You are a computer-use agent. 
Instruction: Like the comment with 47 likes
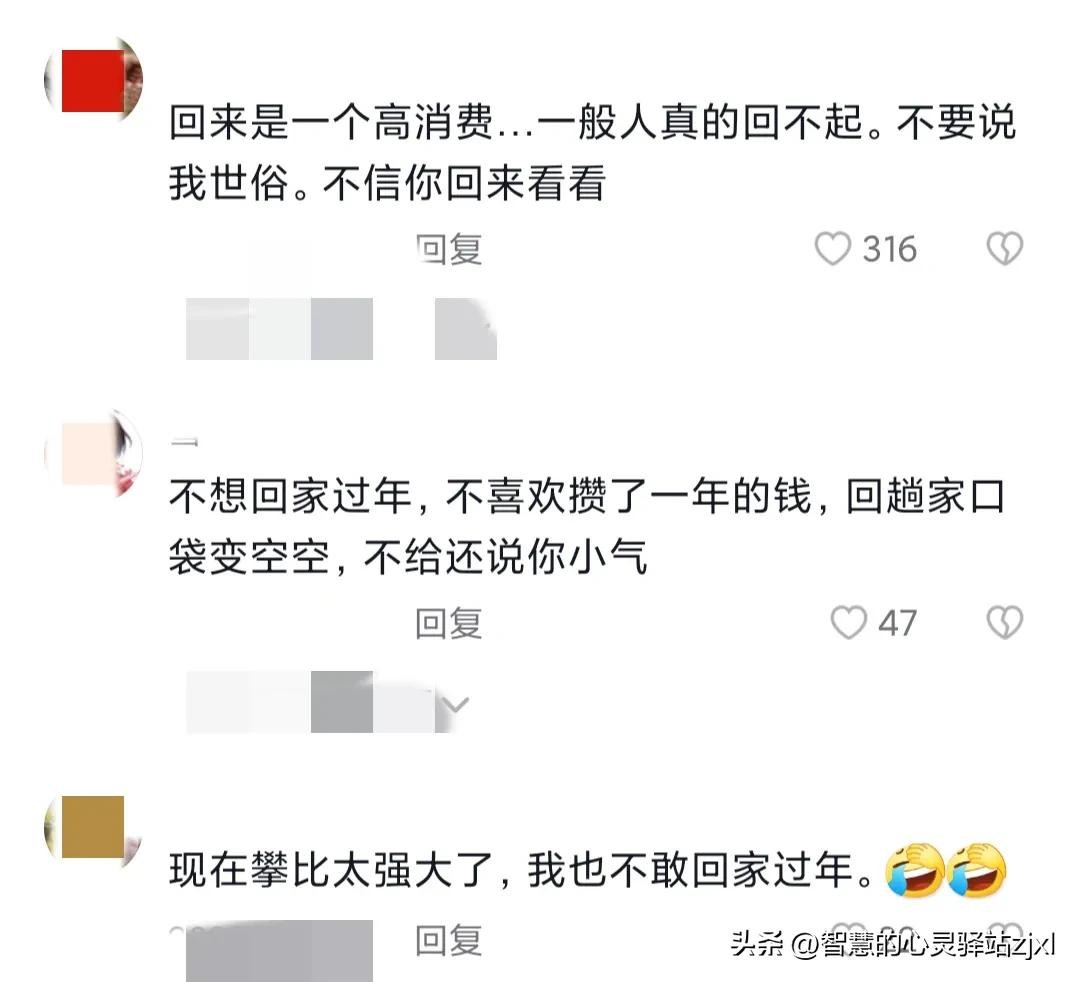click(x=848, y=623)
